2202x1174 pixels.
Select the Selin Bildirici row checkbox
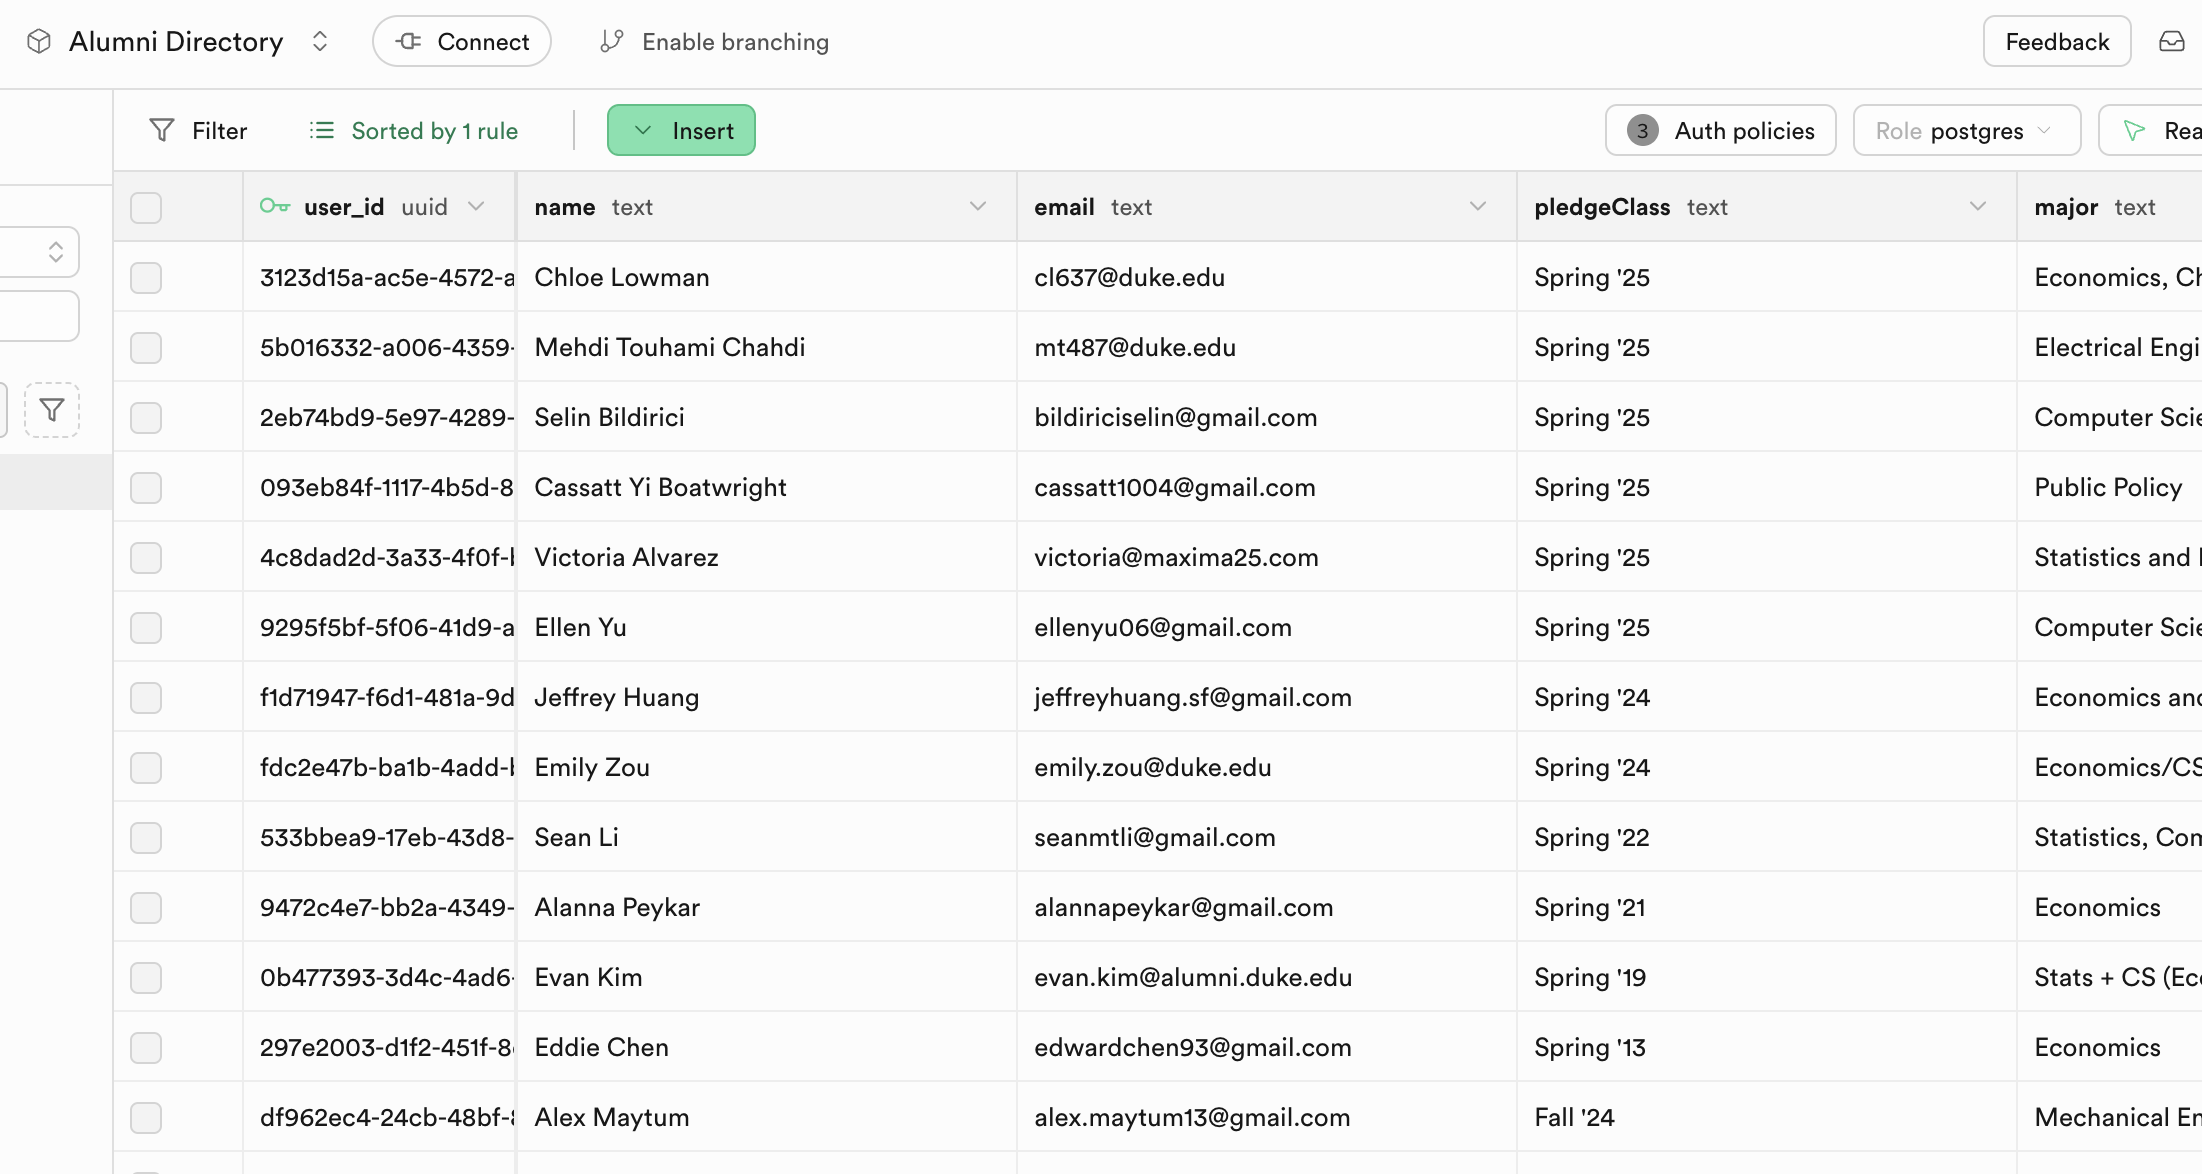(x=146, y=417)
